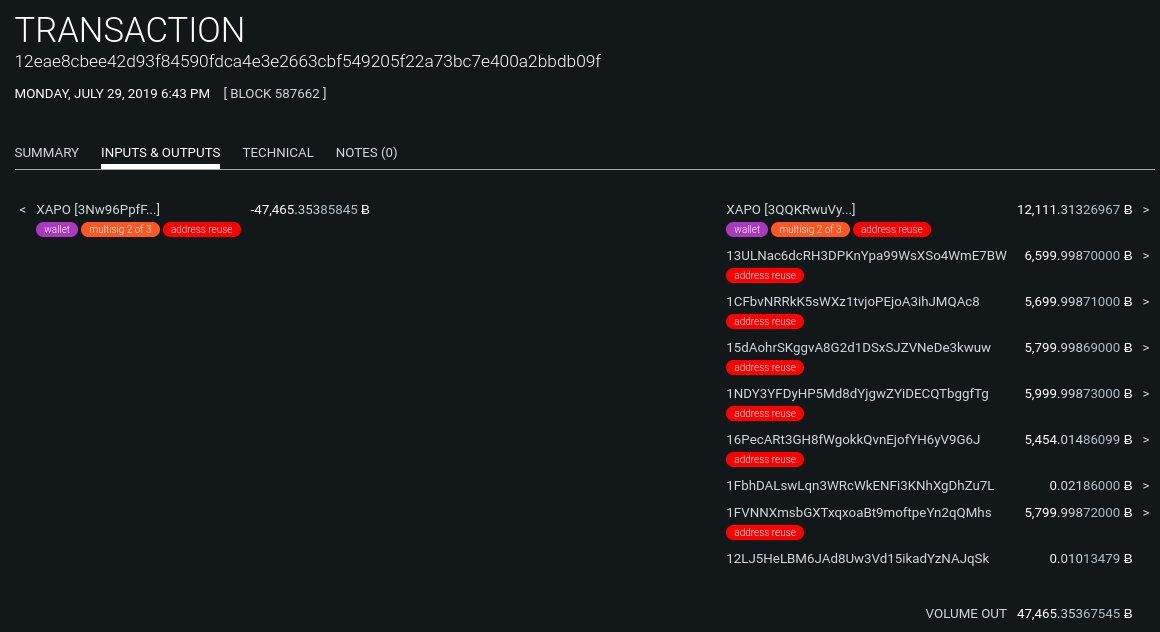The width and height of the screenshot is (1160, 632).
Task: Expand the XAPO output with its right chevron
Action: point(1146,209)
